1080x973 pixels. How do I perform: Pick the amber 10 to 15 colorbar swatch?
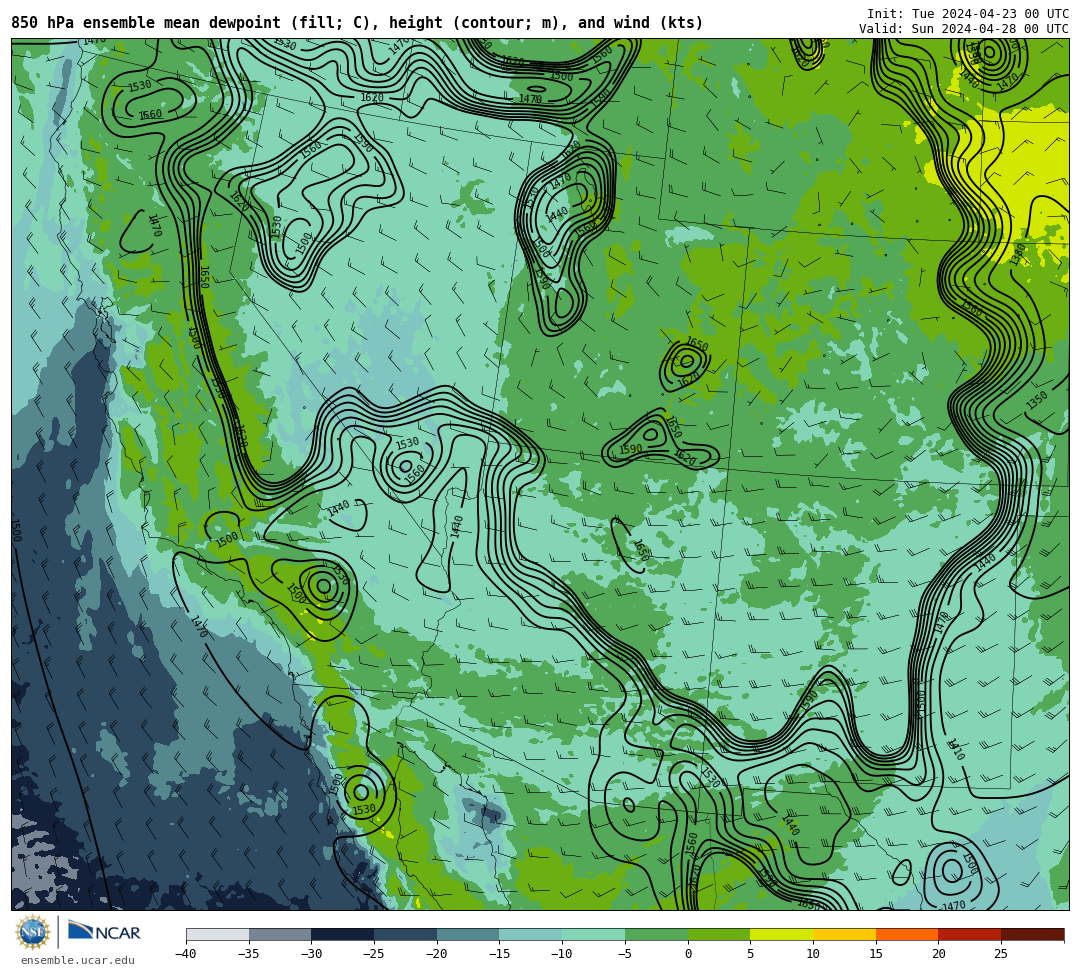coord(844,934)
